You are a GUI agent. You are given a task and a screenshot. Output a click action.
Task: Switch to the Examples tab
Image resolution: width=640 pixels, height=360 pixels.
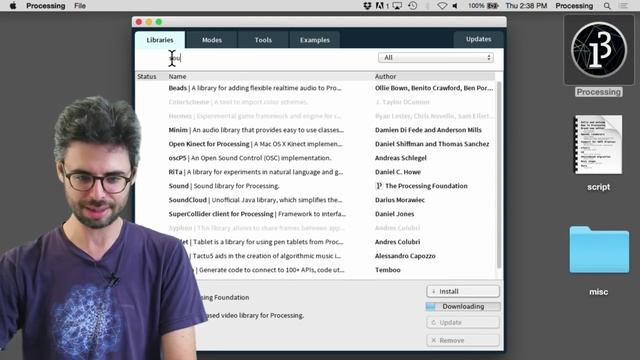[x=315, y=40]
